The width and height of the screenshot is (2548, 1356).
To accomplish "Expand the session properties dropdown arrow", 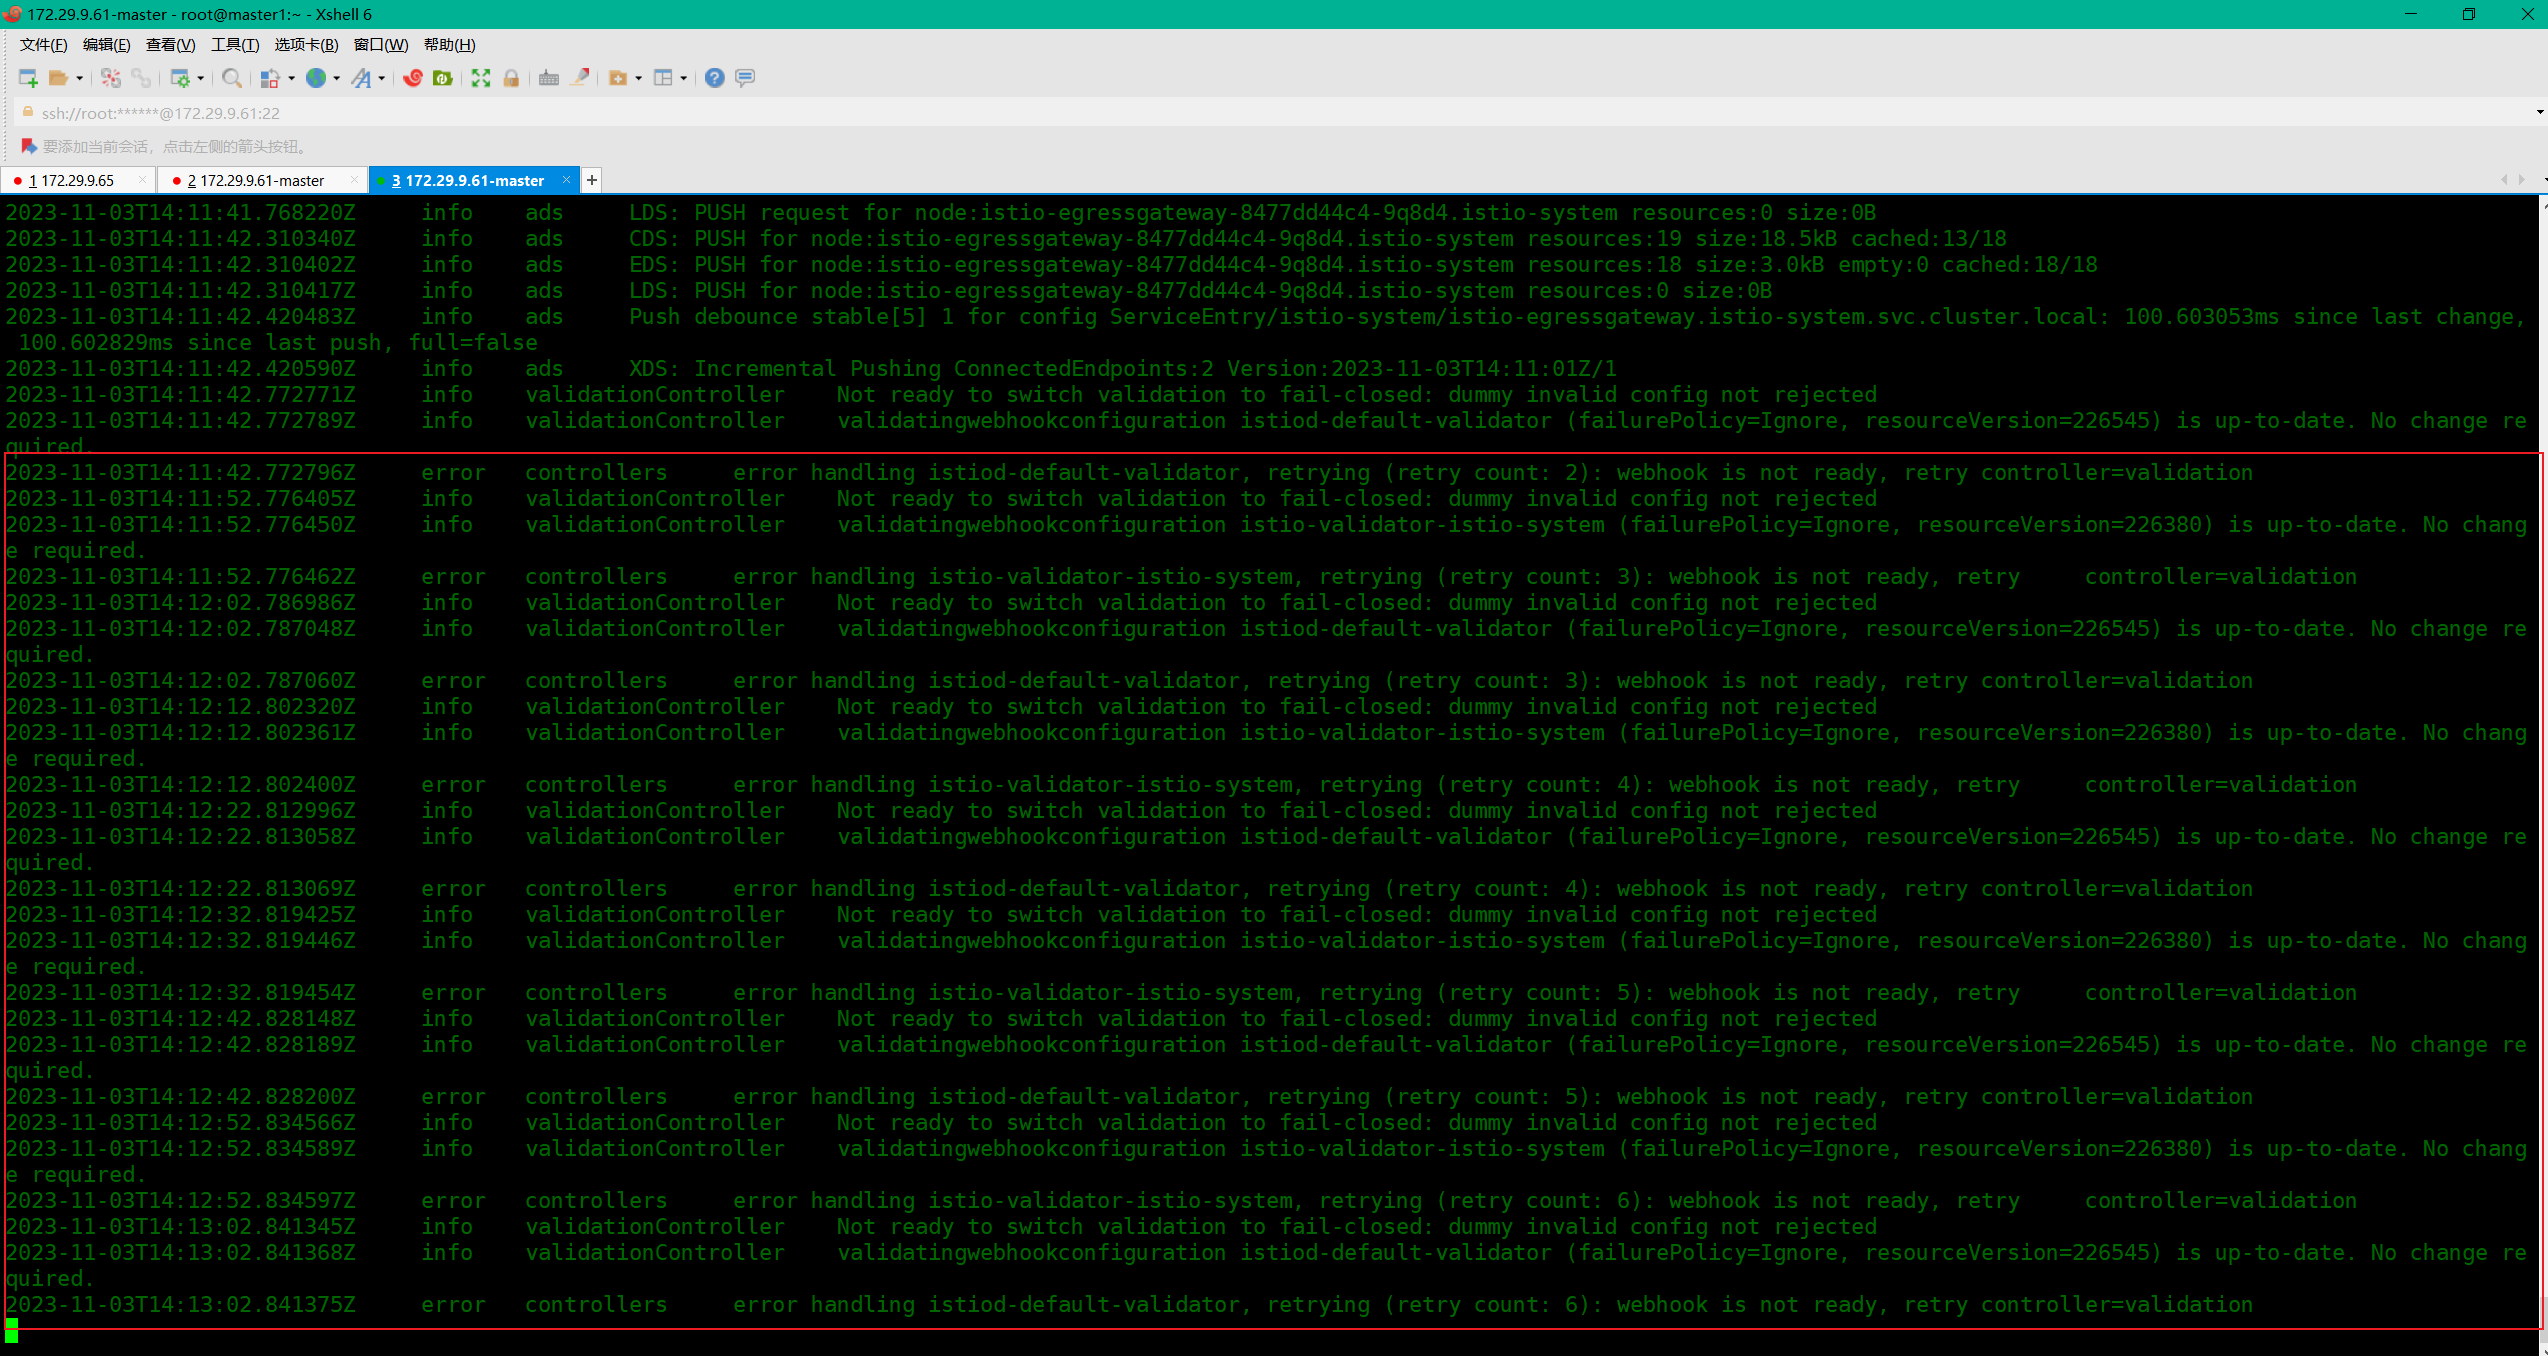I will point(201,78).
